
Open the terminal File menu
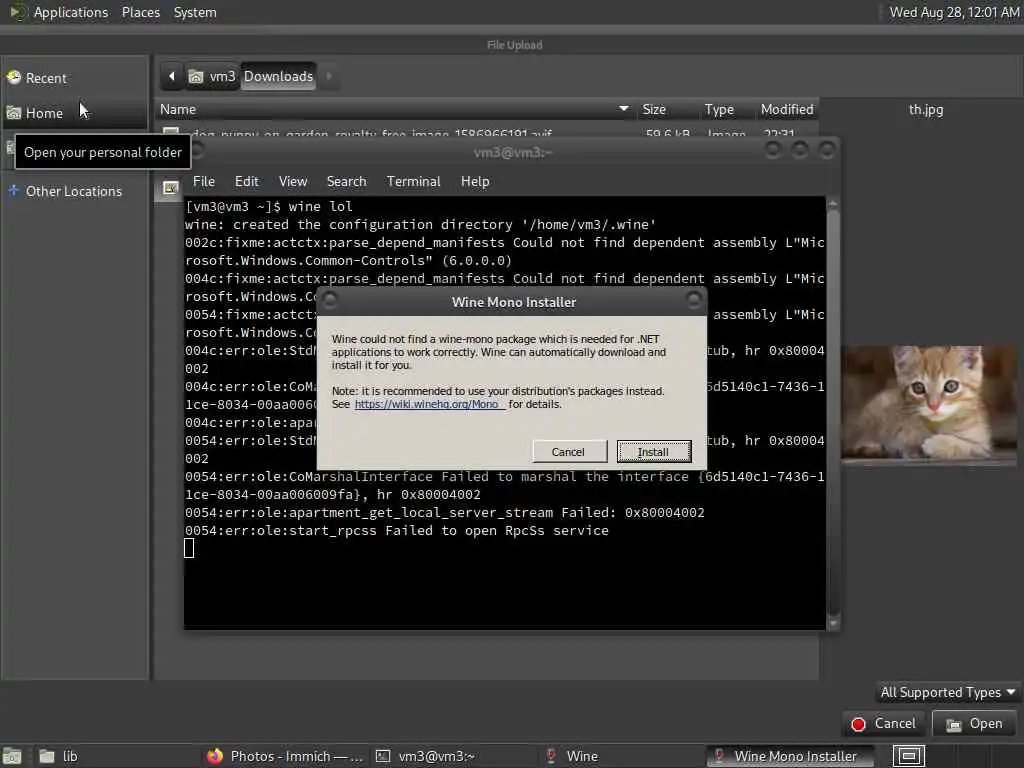[x=204, y=182]
